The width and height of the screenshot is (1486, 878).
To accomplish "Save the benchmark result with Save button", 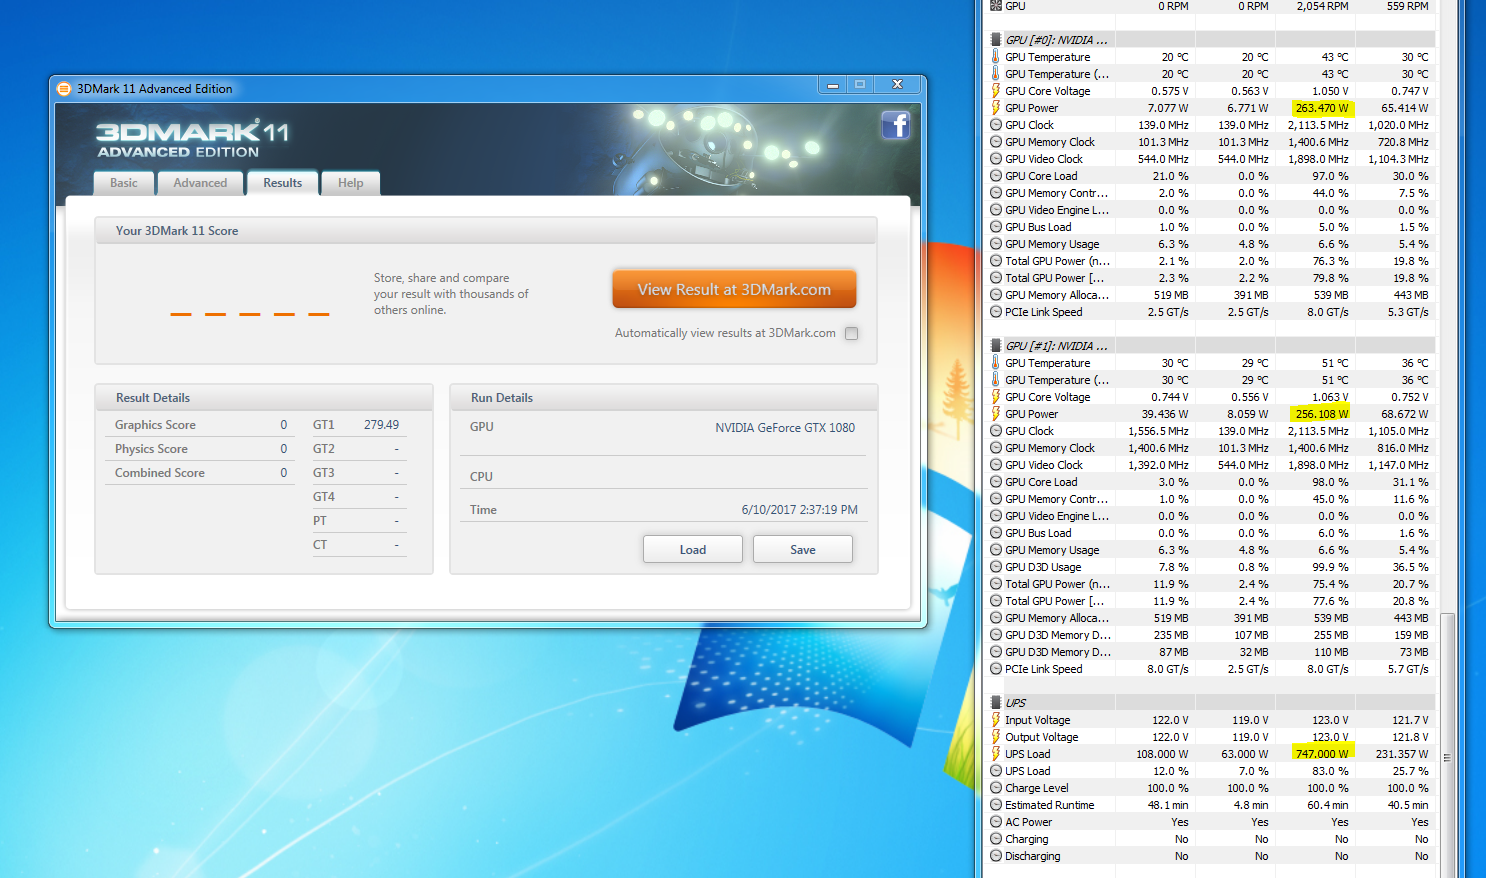I will click(802, 550).
